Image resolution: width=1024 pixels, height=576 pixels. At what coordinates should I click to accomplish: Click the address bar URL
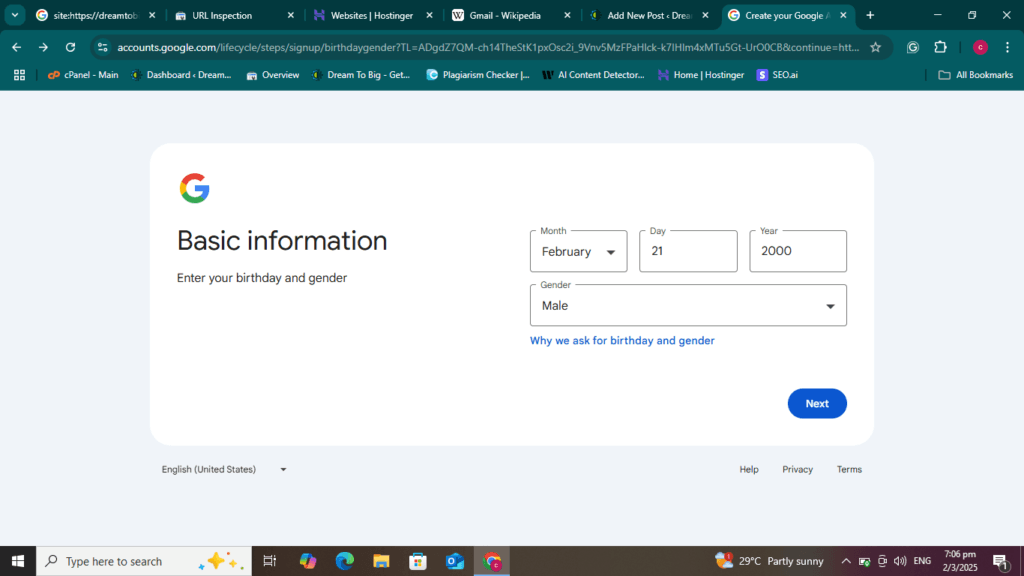(x=488, y=47)
